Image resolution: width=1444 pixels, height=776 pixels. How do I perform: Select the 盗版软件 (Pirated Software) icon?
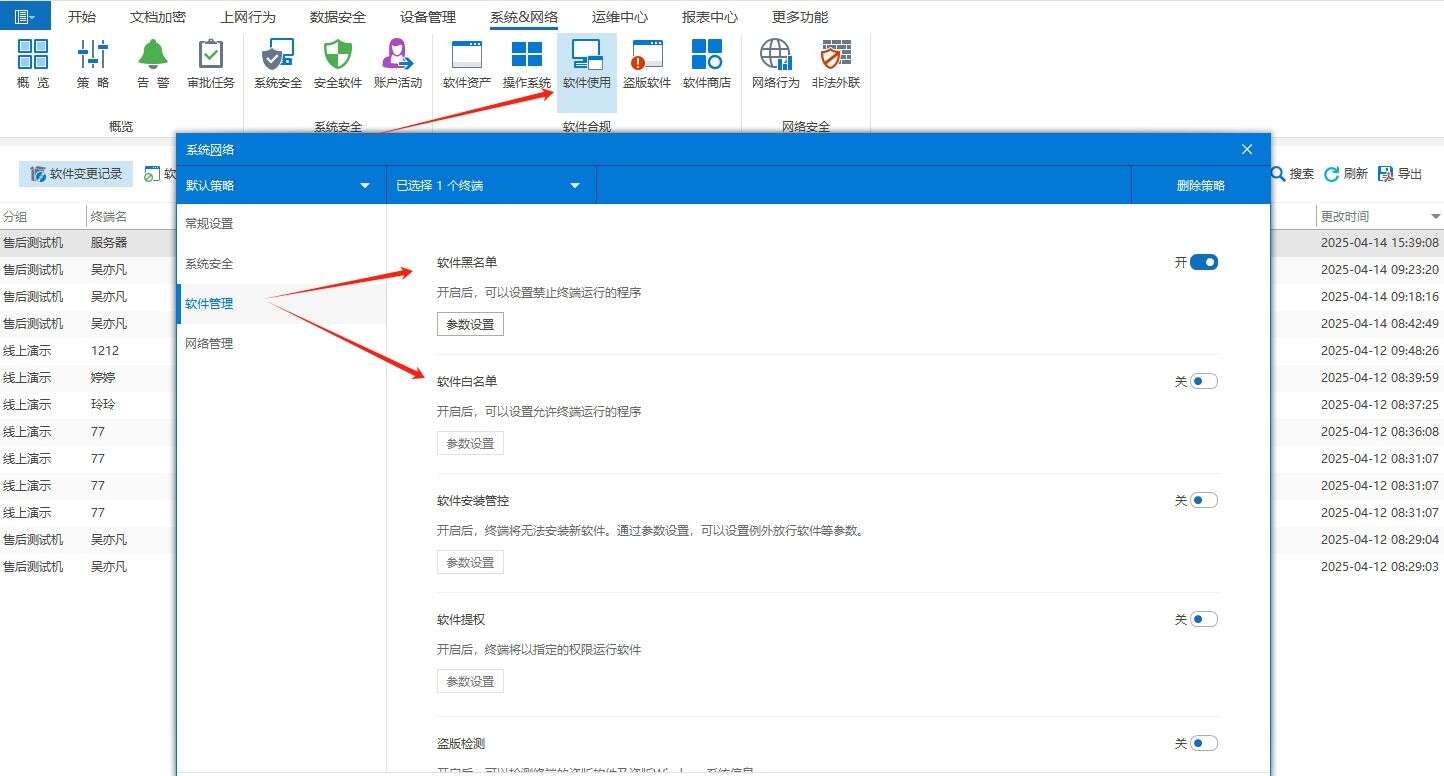pos(647,62)
